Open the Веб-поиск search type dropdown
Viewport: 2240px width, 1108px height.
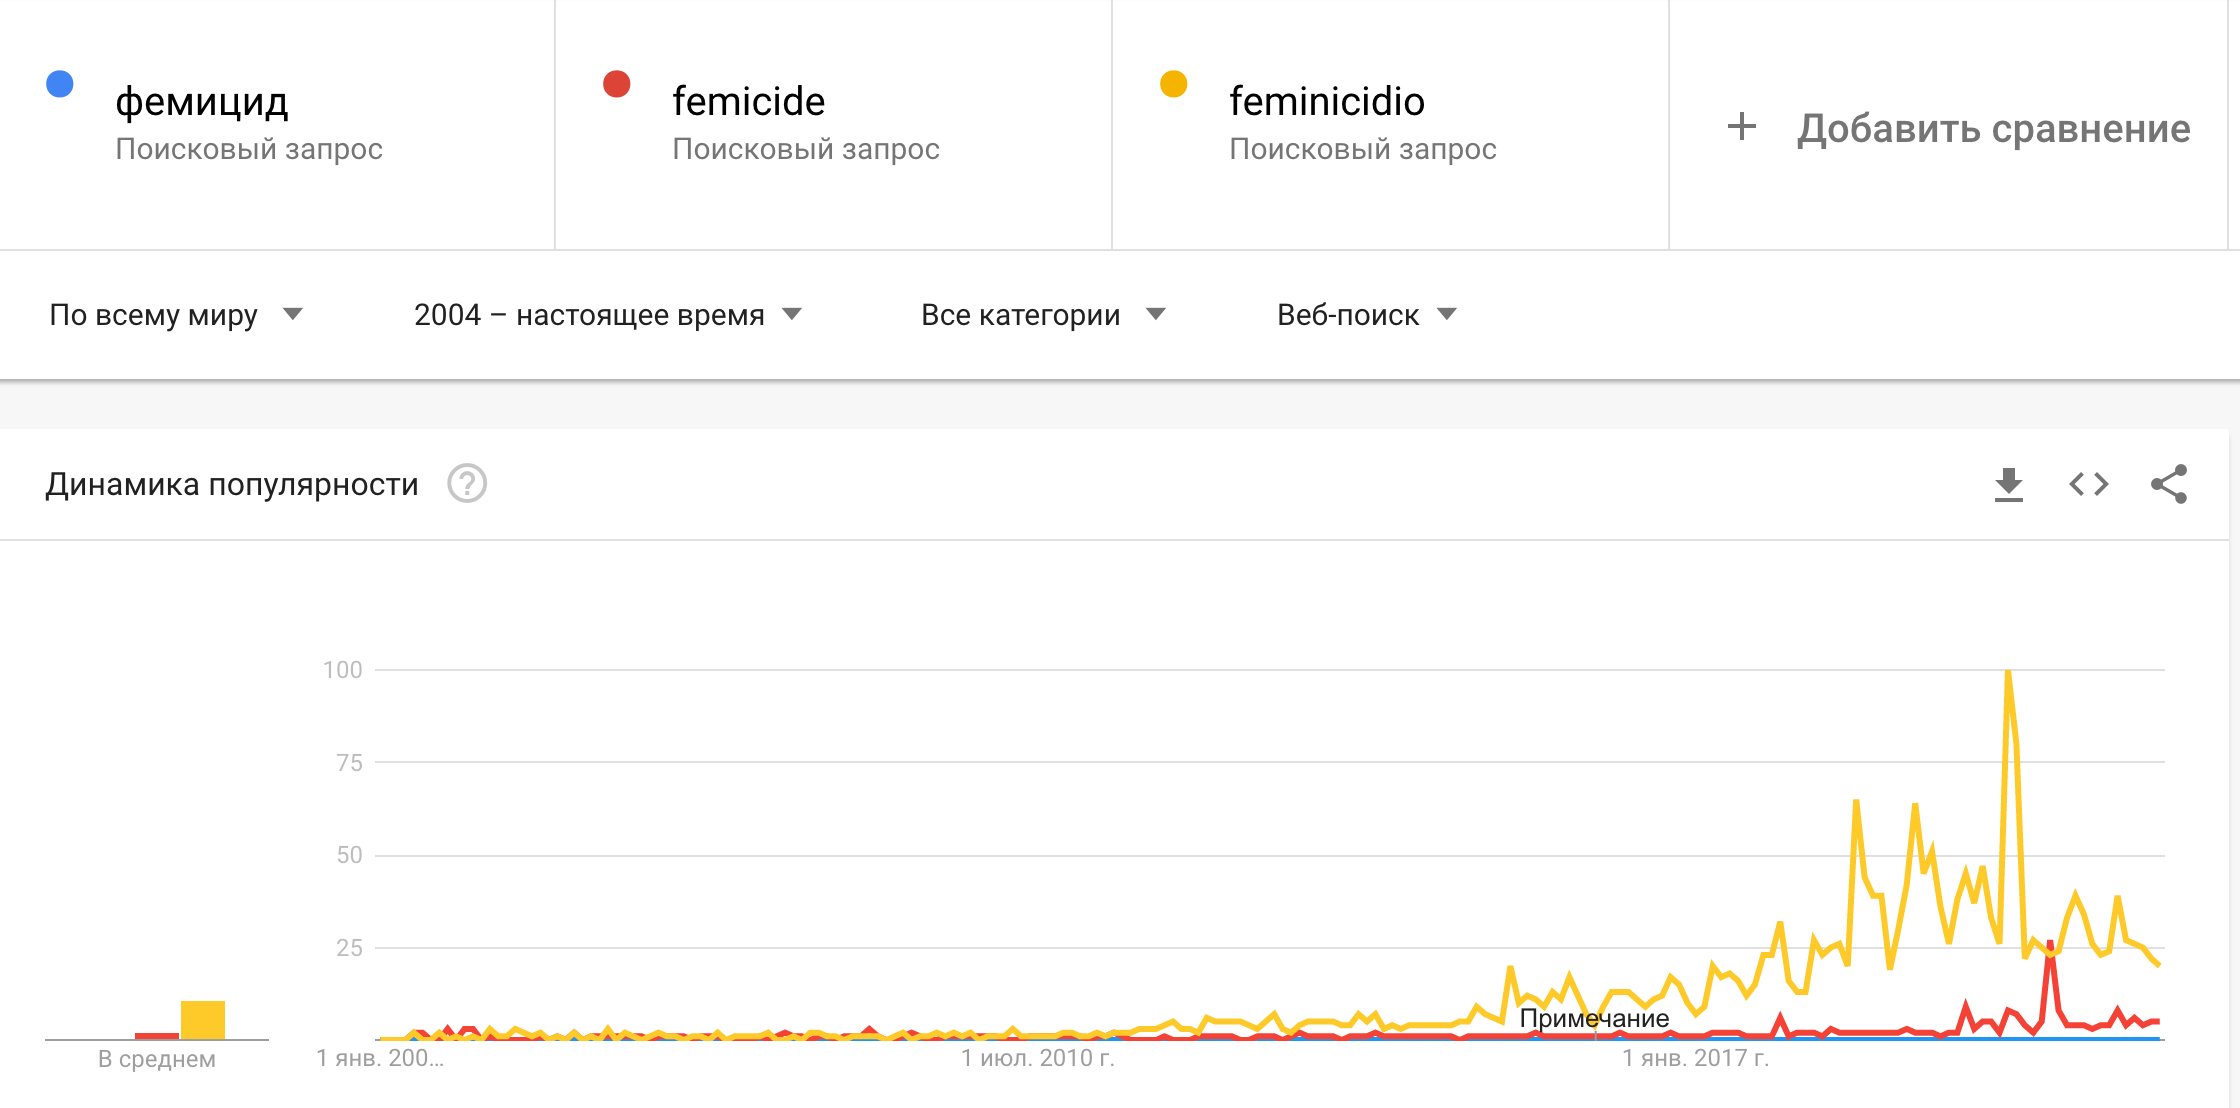point(1367,315)
